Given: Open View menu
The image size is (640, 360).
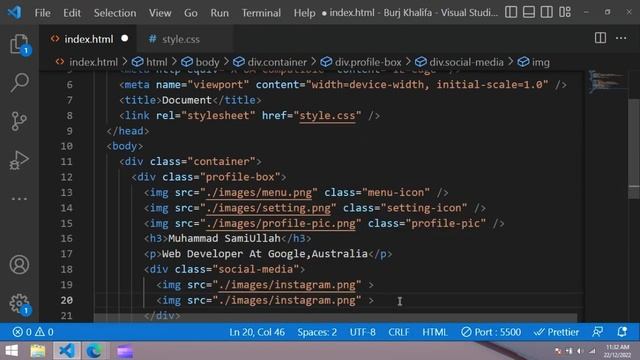Looking at the screenshot, I should point(160,13).
